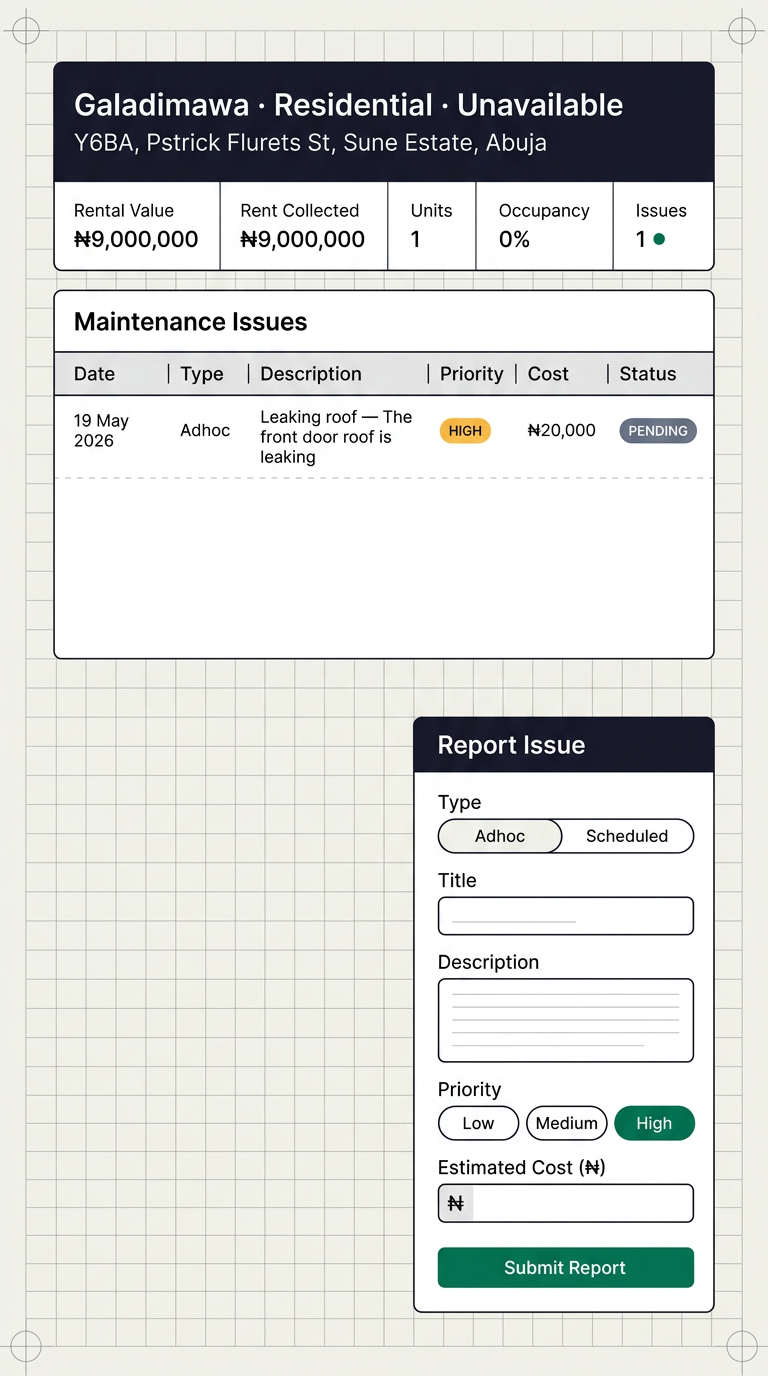The height and width of the screenshot is (1376, 768).
Task: Sort by the Priority column header
Action: 471,374
